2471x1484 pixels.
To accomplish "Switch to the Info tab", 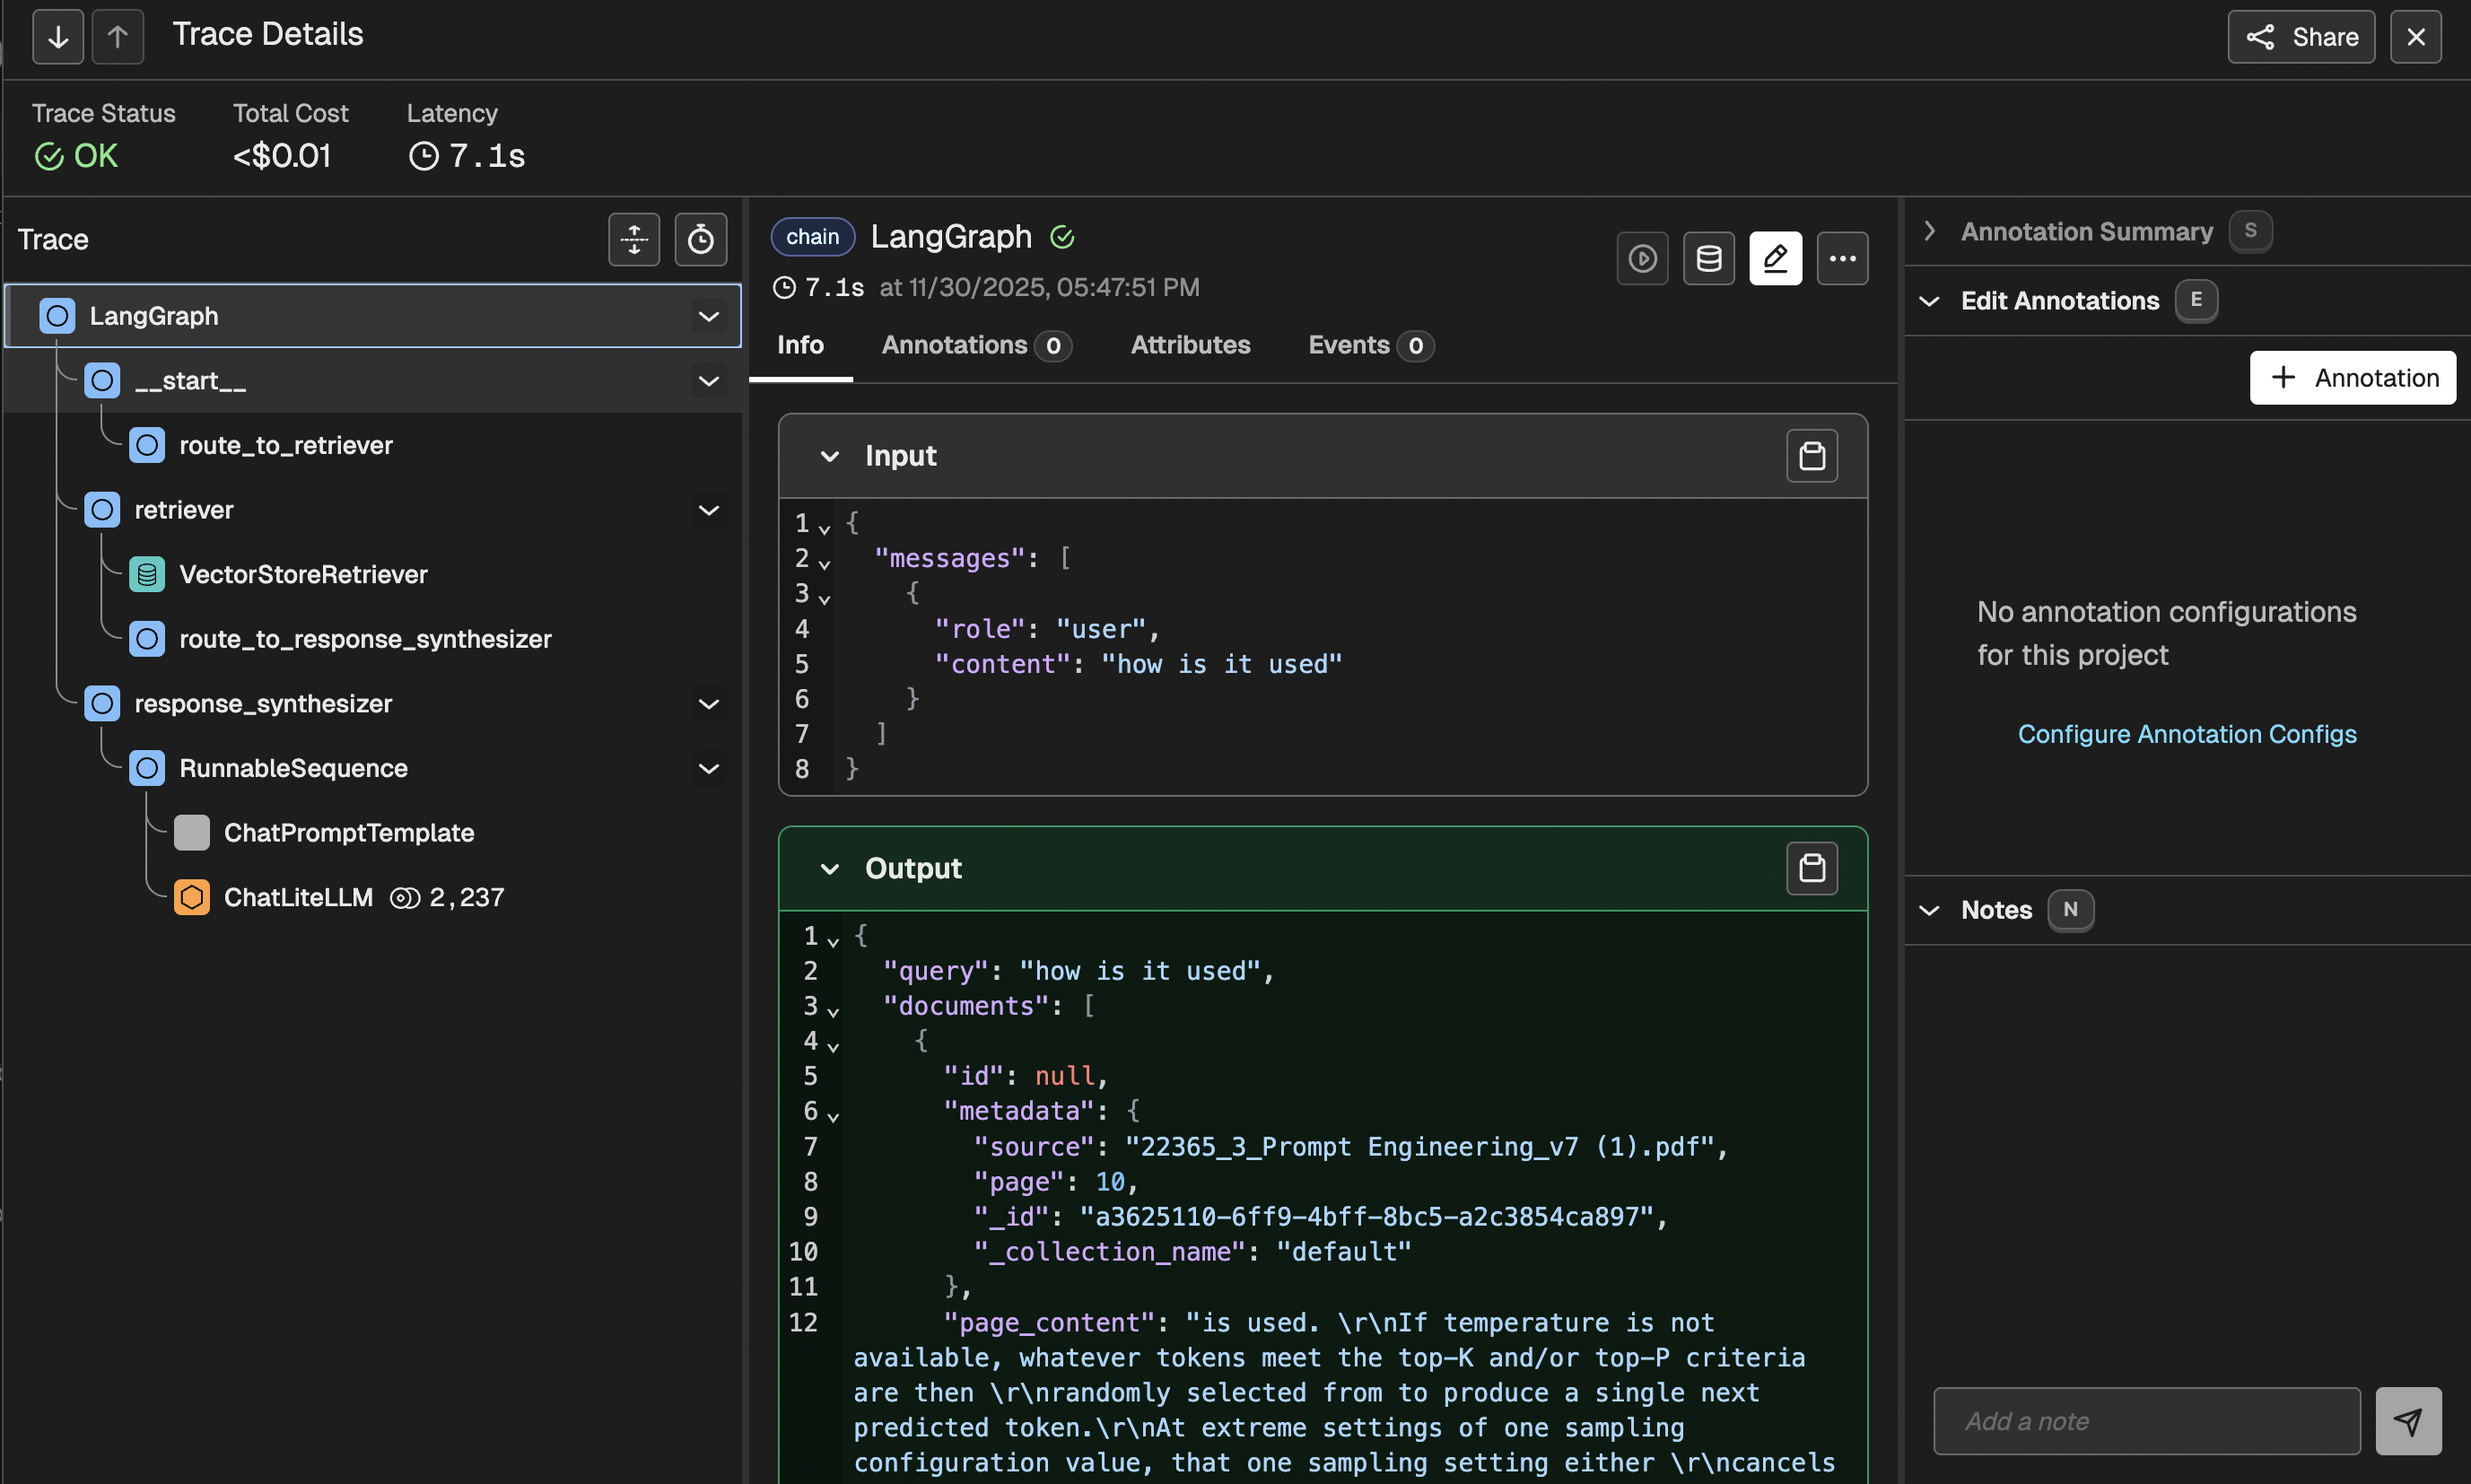I will (800, 345).
